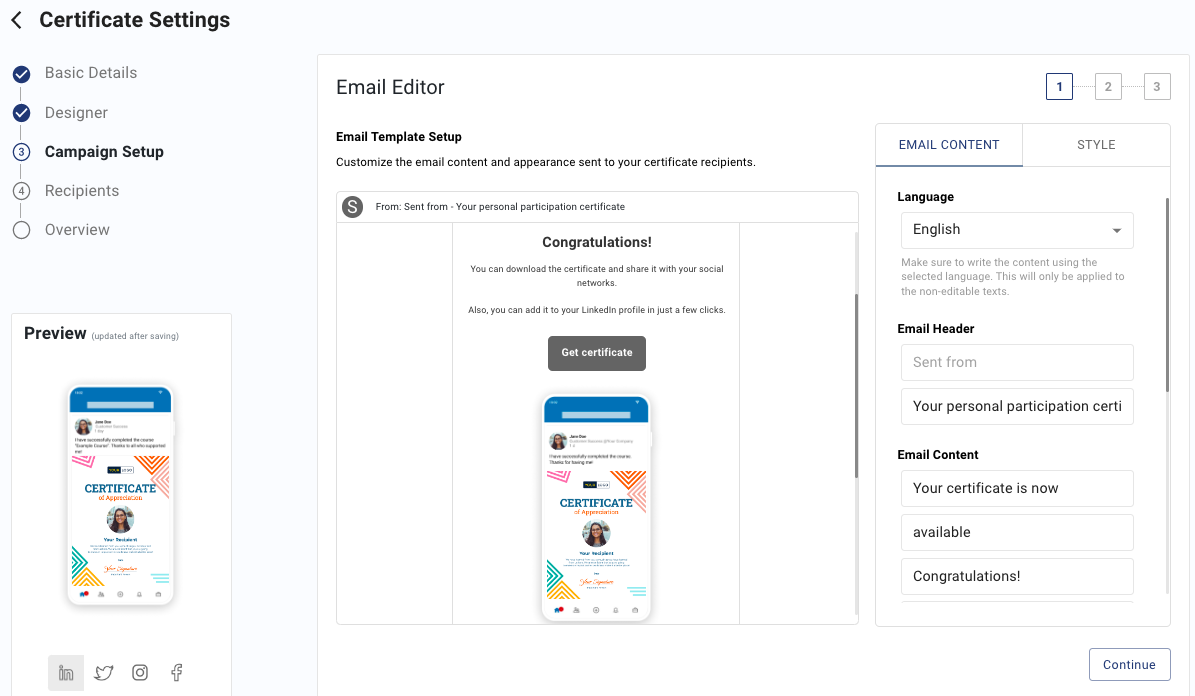Go back using the arrow beside Certificate Settings
Viewport: 1195px width, 696px height.
[17, 21]
